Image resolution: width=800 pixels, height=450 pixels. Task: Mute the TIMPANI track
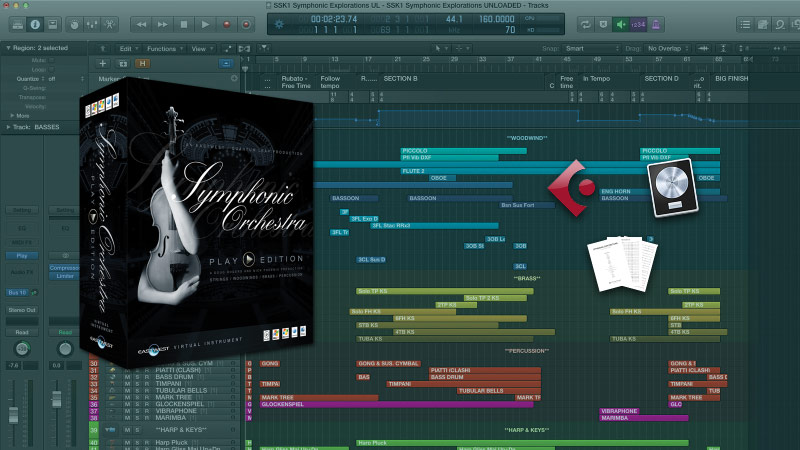(127, 384)
